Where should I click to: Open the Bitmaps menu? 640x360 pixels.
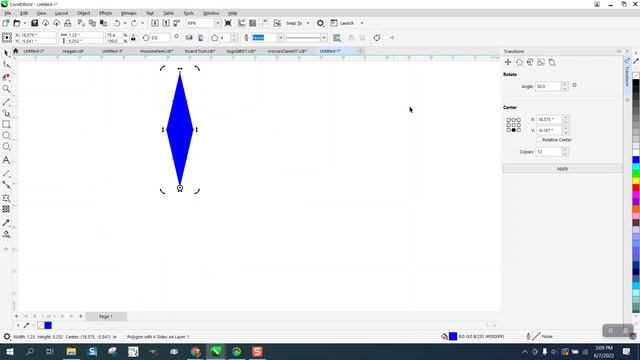click(129, 13)
